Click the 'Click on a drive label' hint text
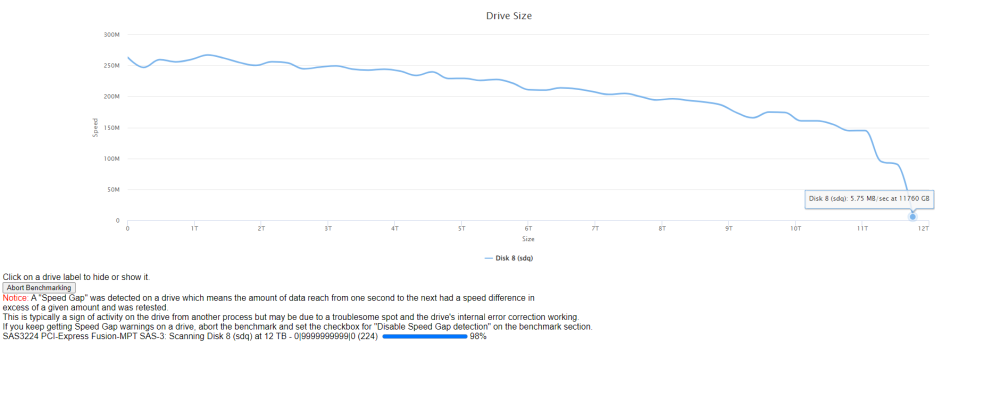The height and width of the screenshot is (403, 1000). 77,277
